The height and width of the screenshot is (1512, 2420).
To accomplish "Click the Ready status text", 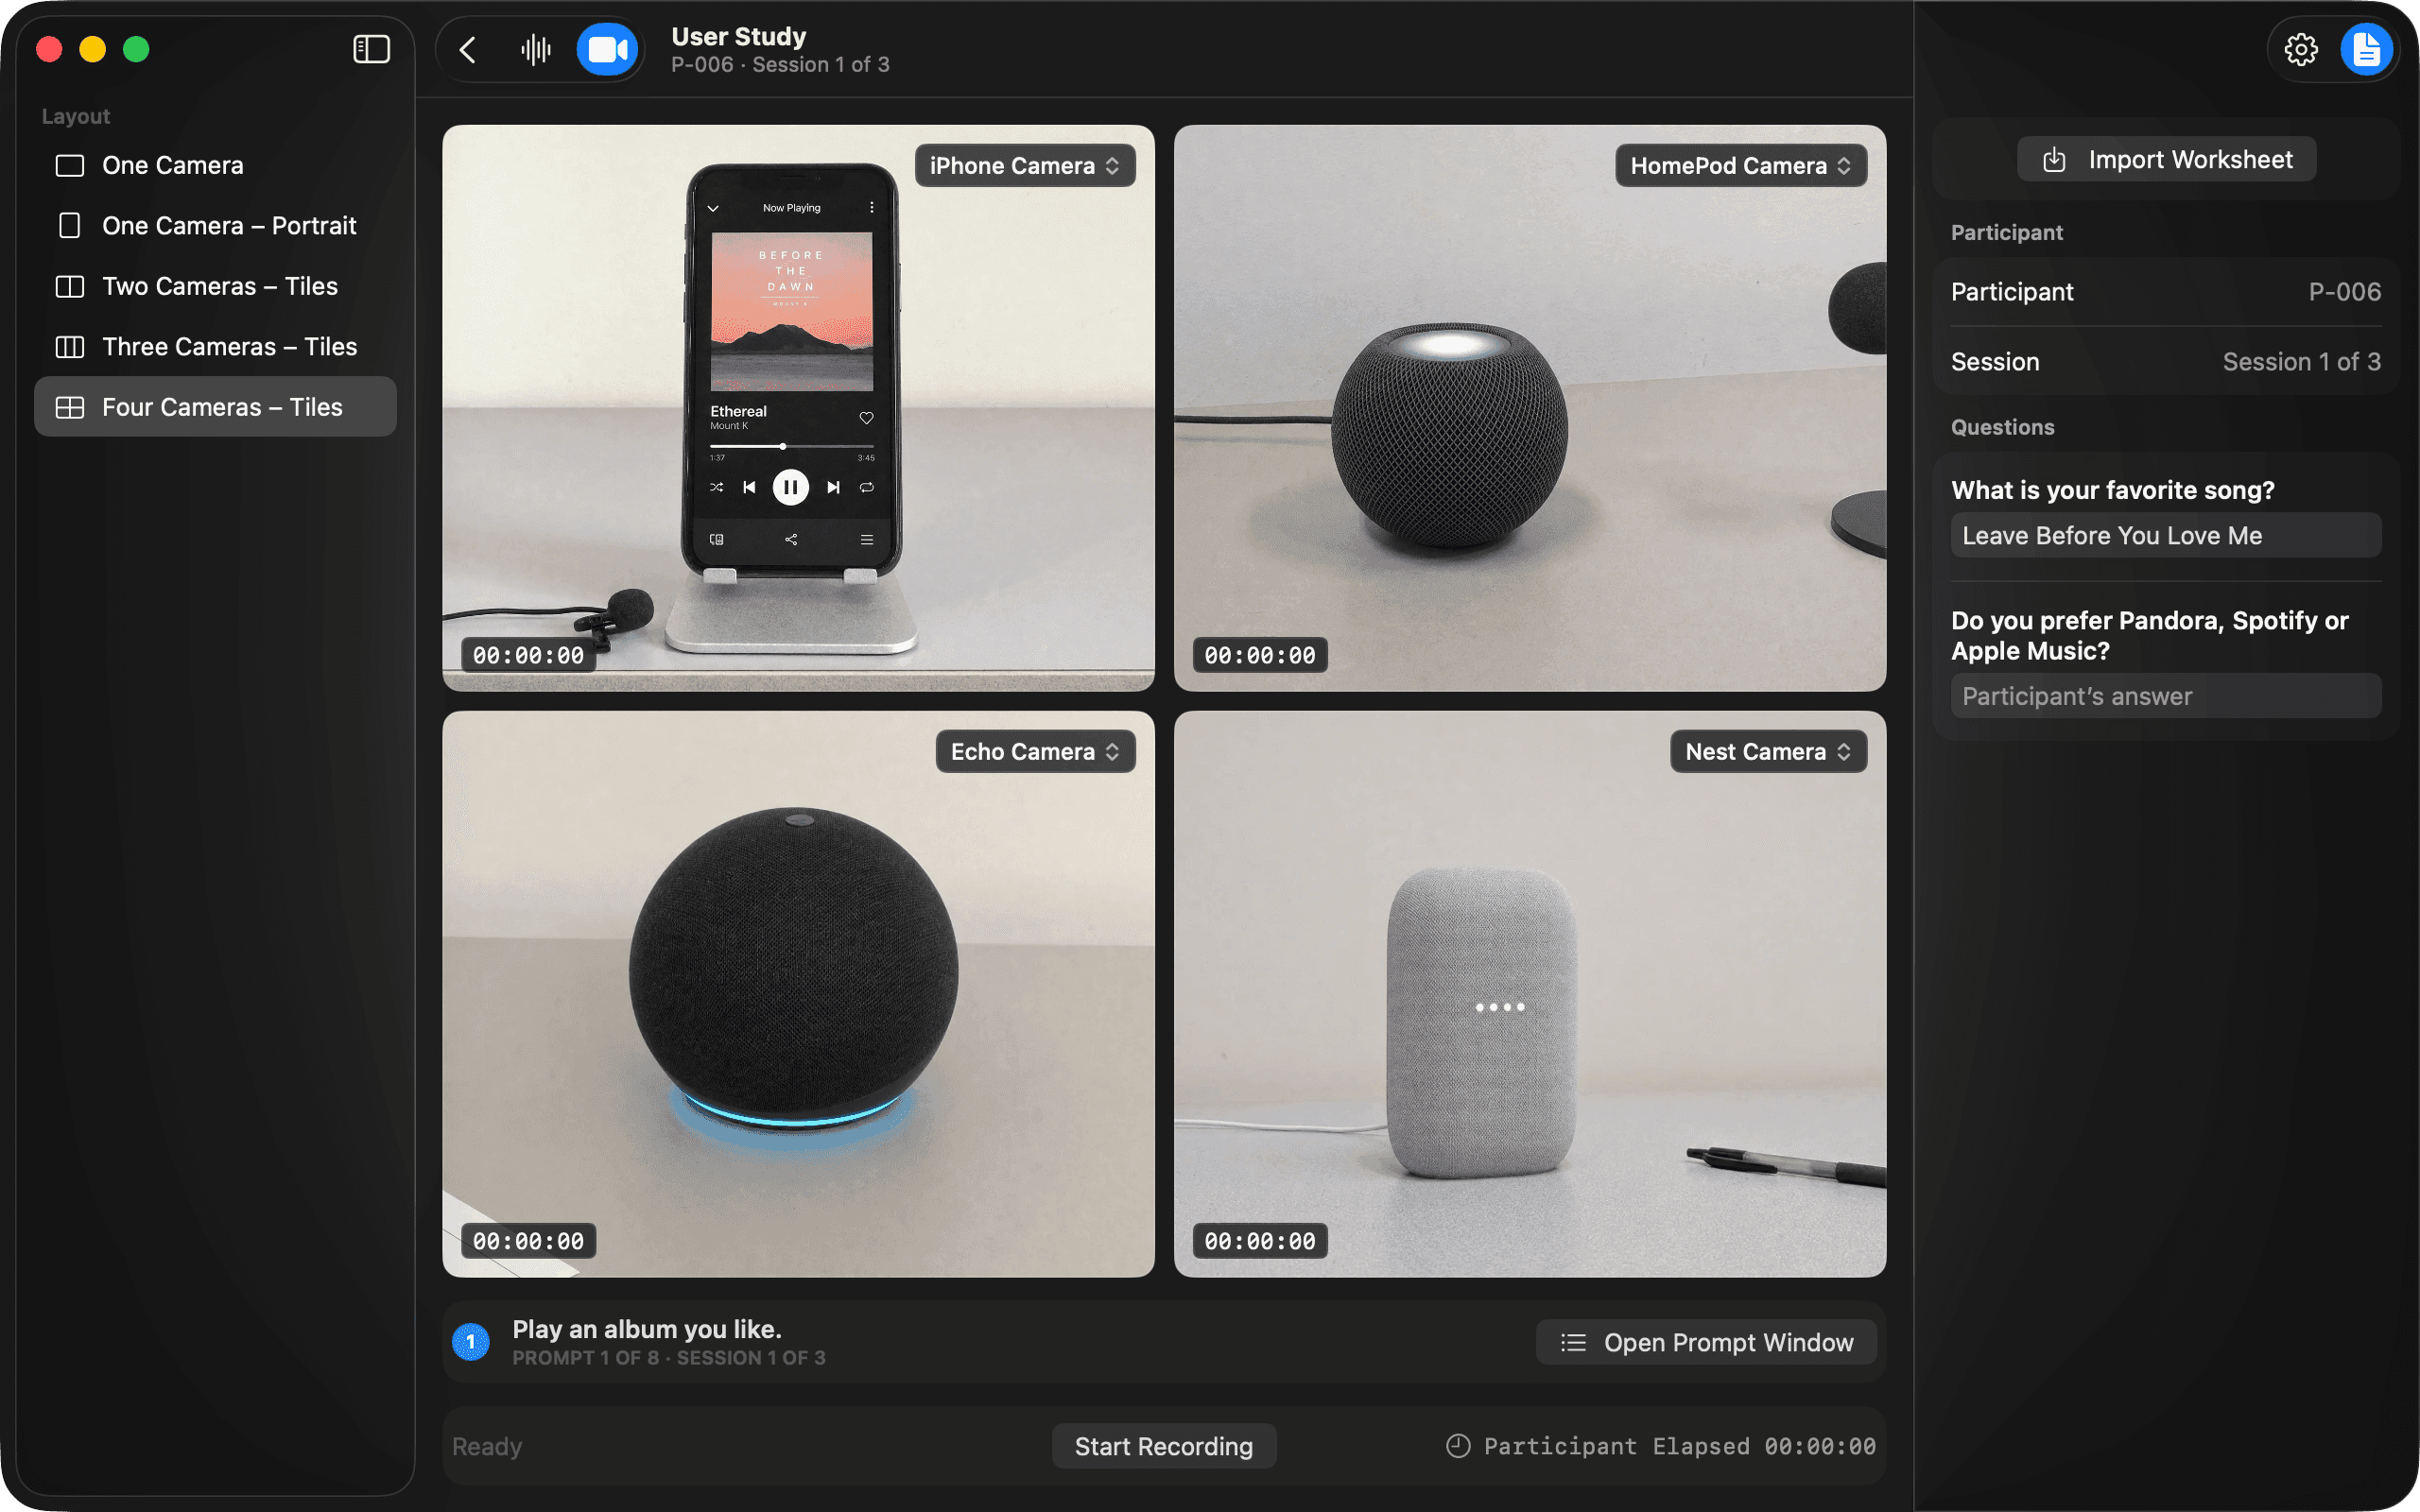I will pyautogui.click(x=487, y=1446).
